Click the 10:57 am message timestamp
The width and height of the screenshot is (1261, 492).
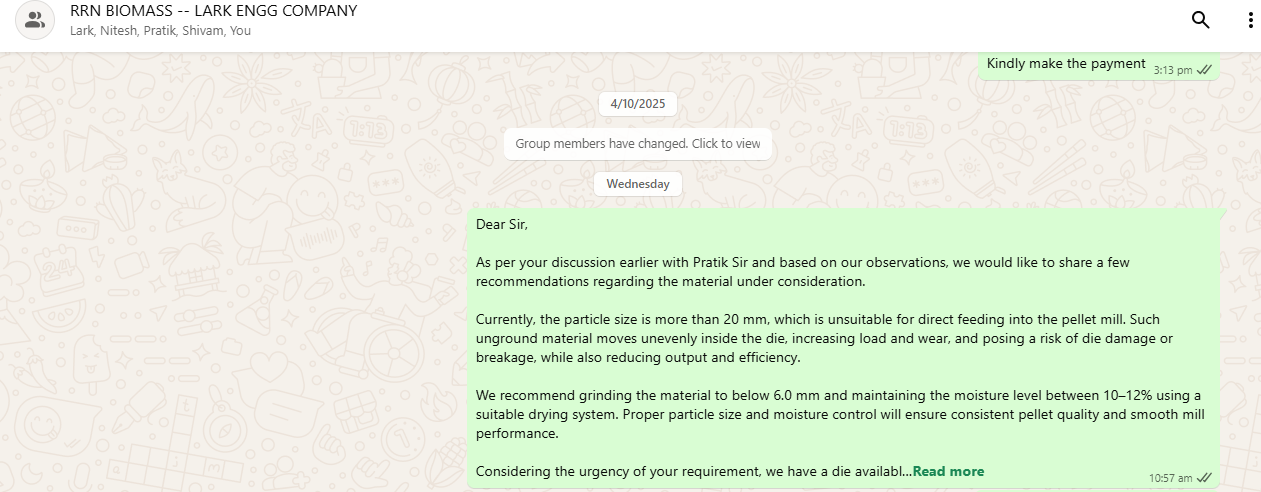pyautogui.click(x=1170, y=478)
